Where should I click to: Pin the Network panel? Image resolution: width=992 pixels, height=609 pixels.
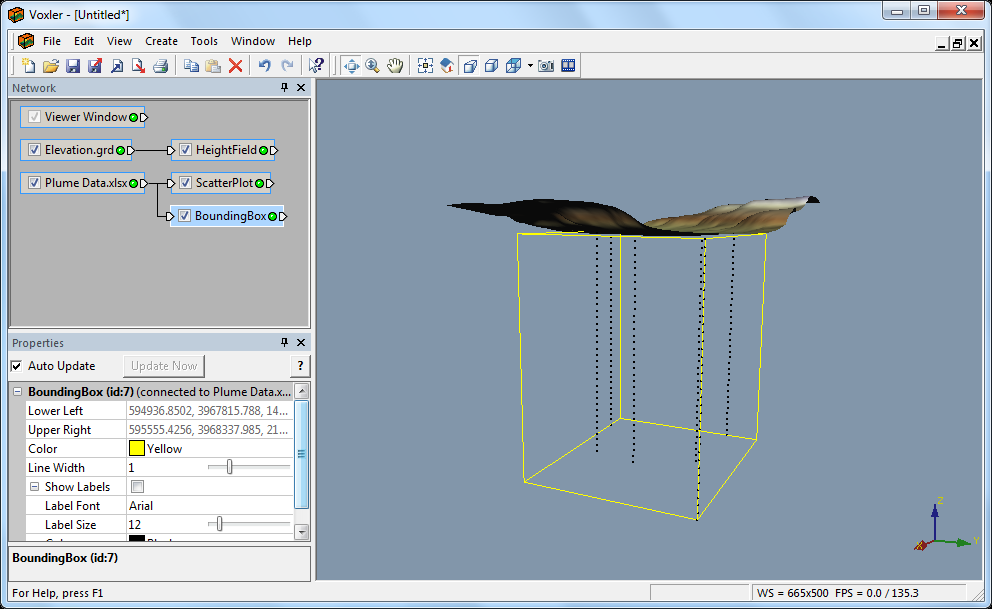(x=284, y=87)
